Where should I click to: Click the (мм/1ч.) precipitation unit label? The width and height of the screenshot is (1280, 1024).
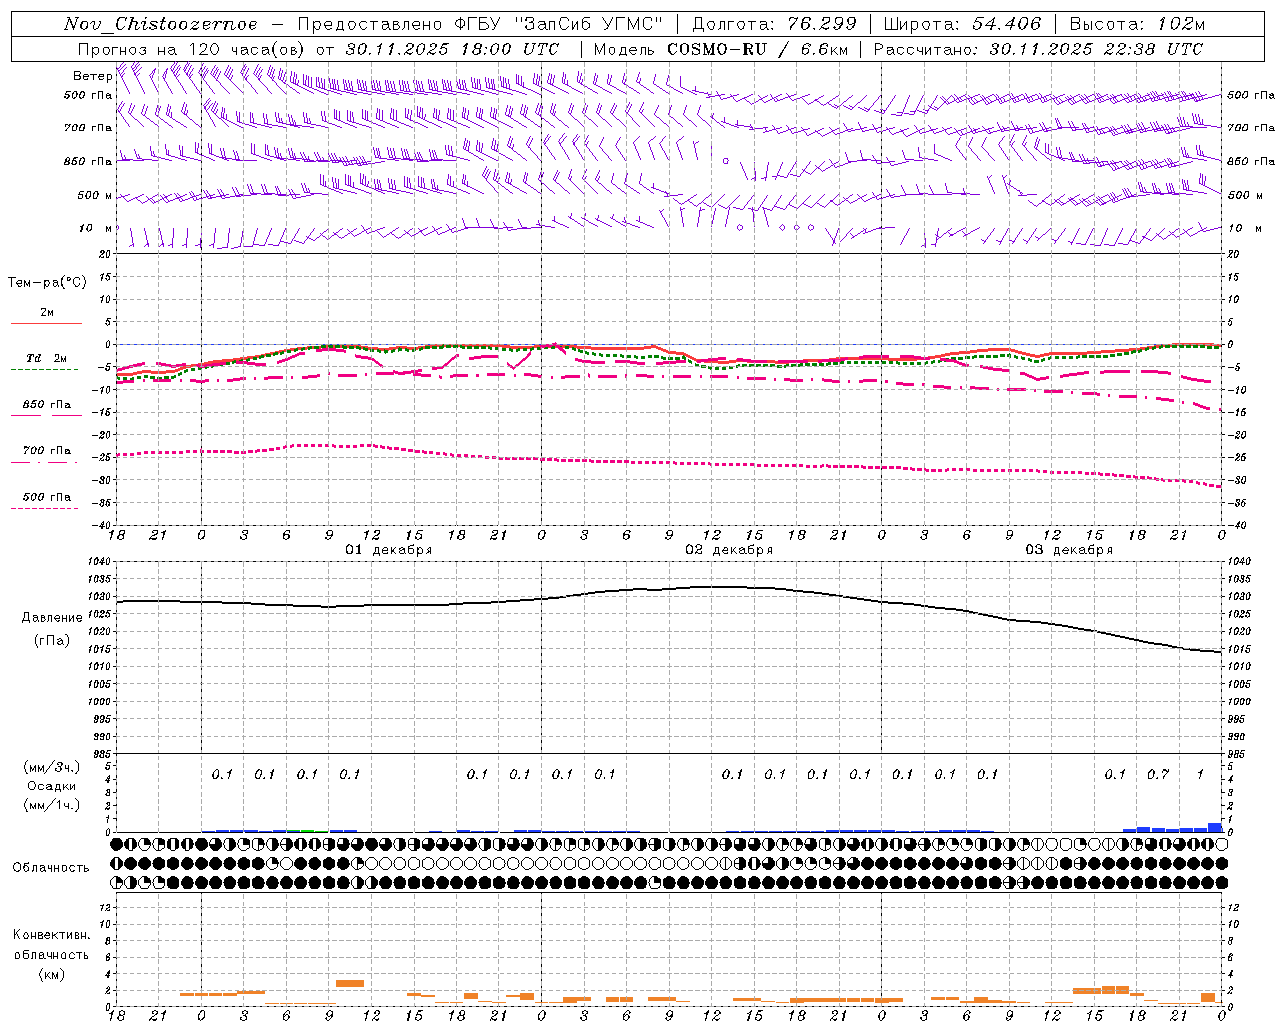[52, 805]
